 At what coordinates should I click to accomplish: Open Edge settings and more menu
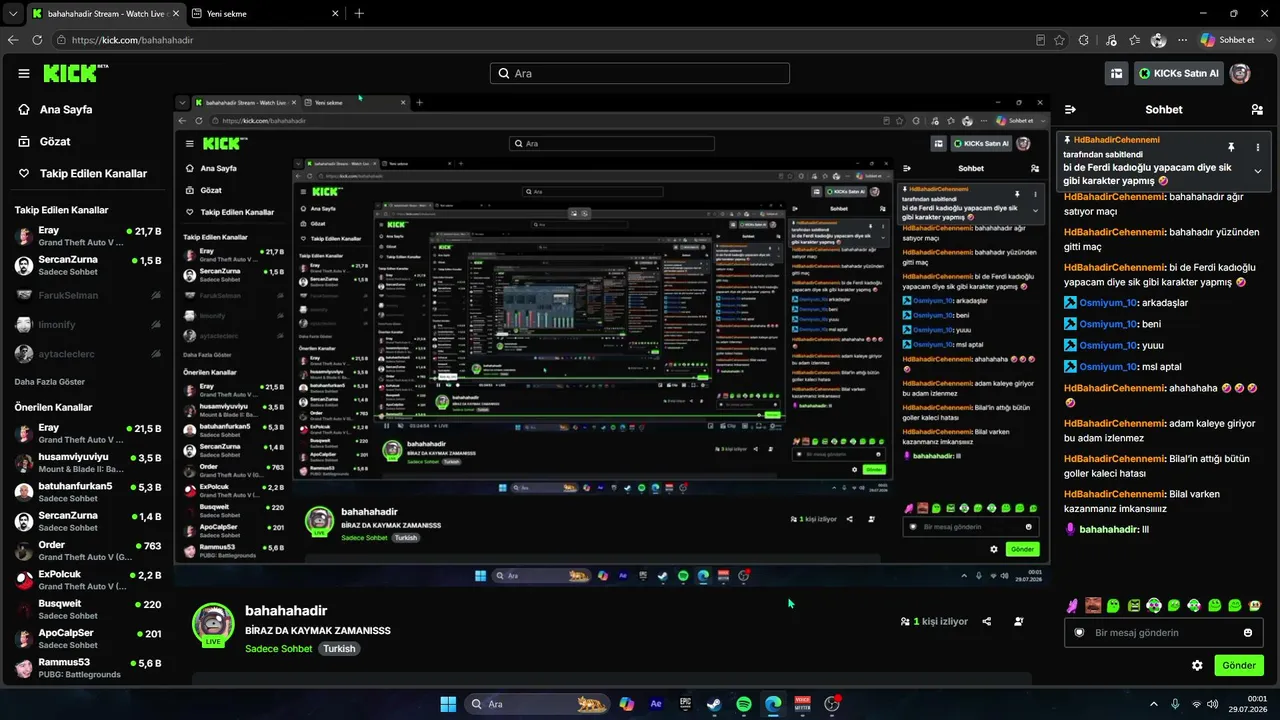[x=1183, y=40]
